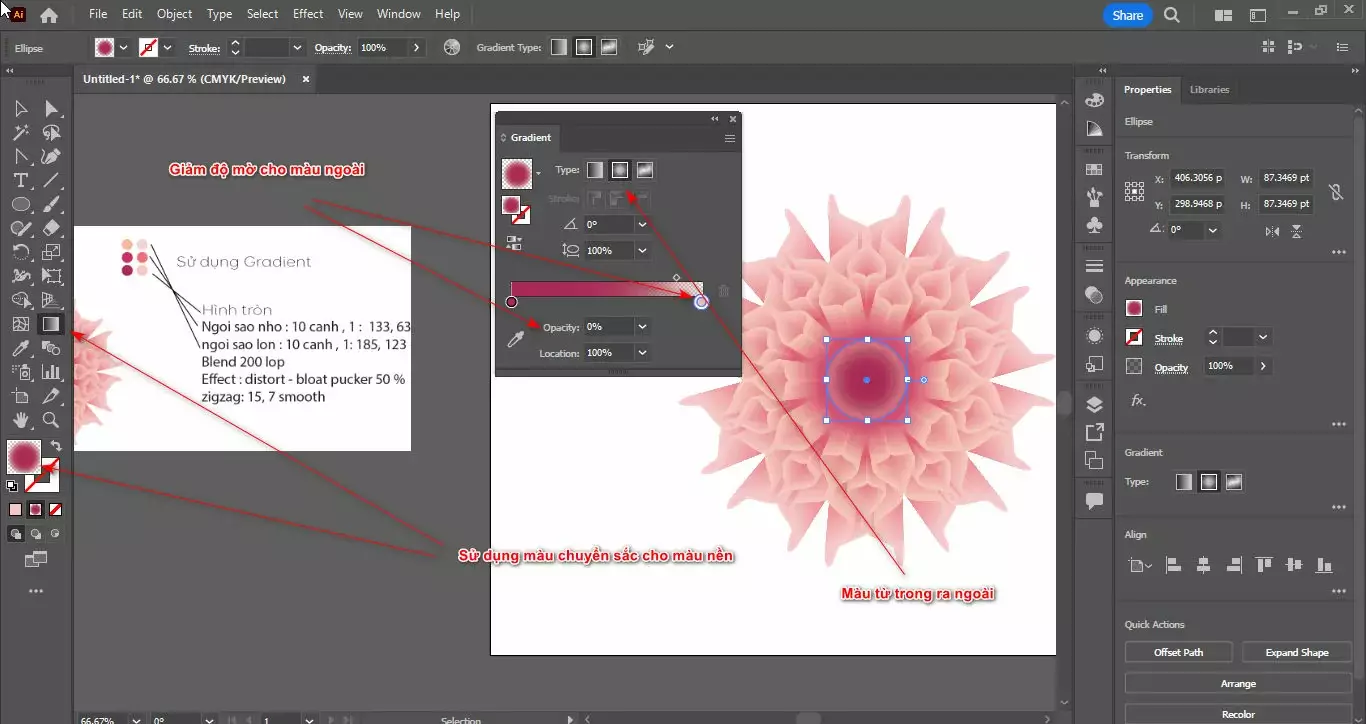Viewport: 1366px width, 724px height.
Task: Open the gradient Location dropdown
Action: [x=642, y=353]
